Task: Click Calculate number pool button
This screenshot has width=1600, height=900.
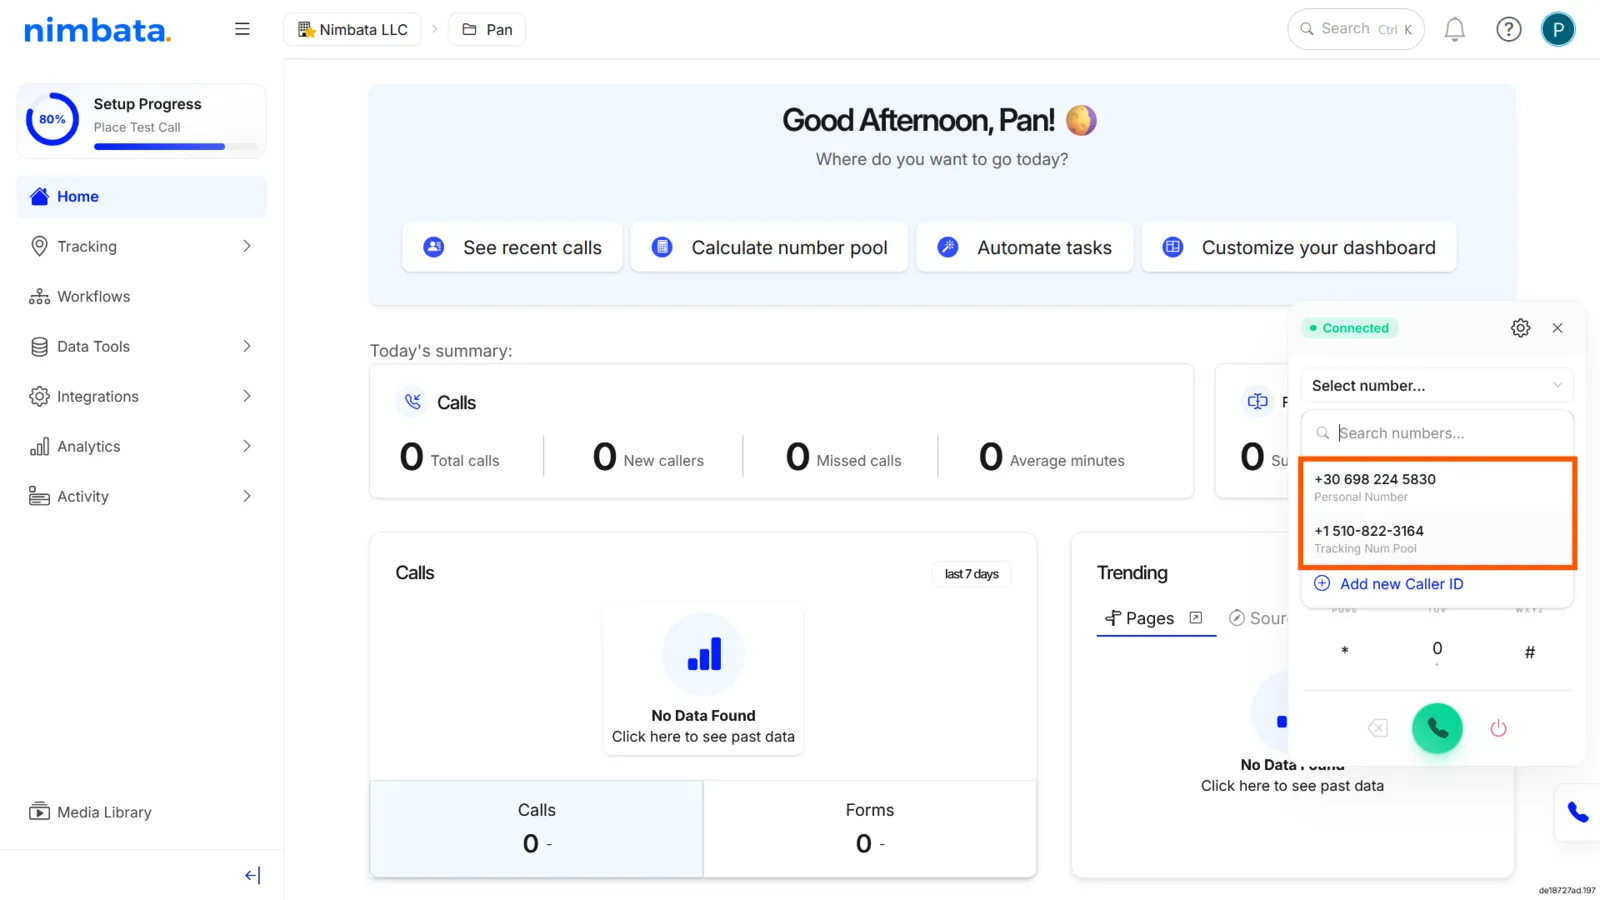Action: coord(769,248)
